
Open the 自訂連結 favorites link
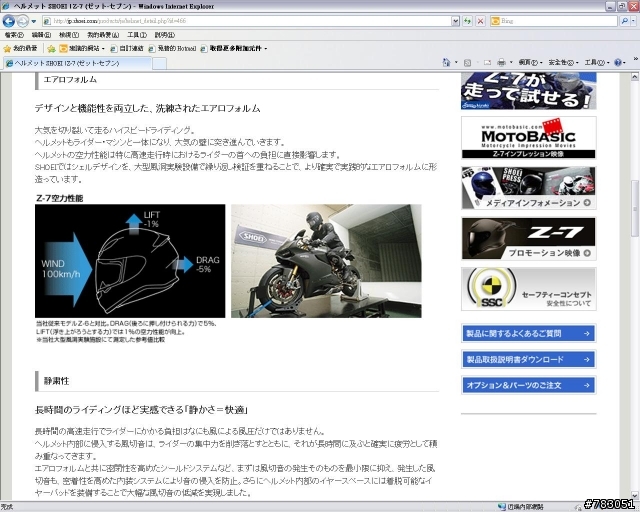(x=127, y=49)
